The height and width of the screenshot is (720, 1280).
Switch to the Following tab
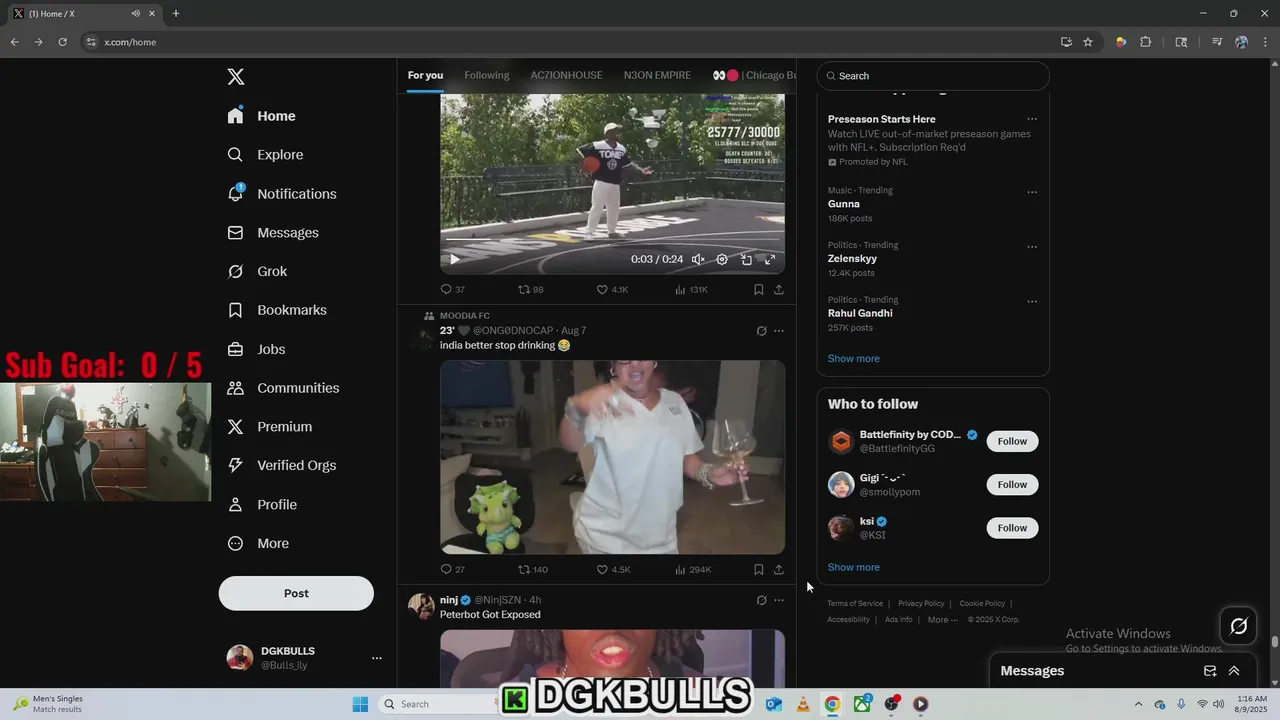pos(486,75)
